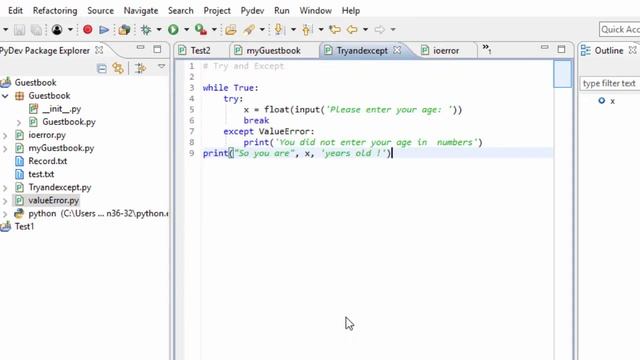Maximize the editor area
Screen dimensions: 640x360
coord(561,49)
